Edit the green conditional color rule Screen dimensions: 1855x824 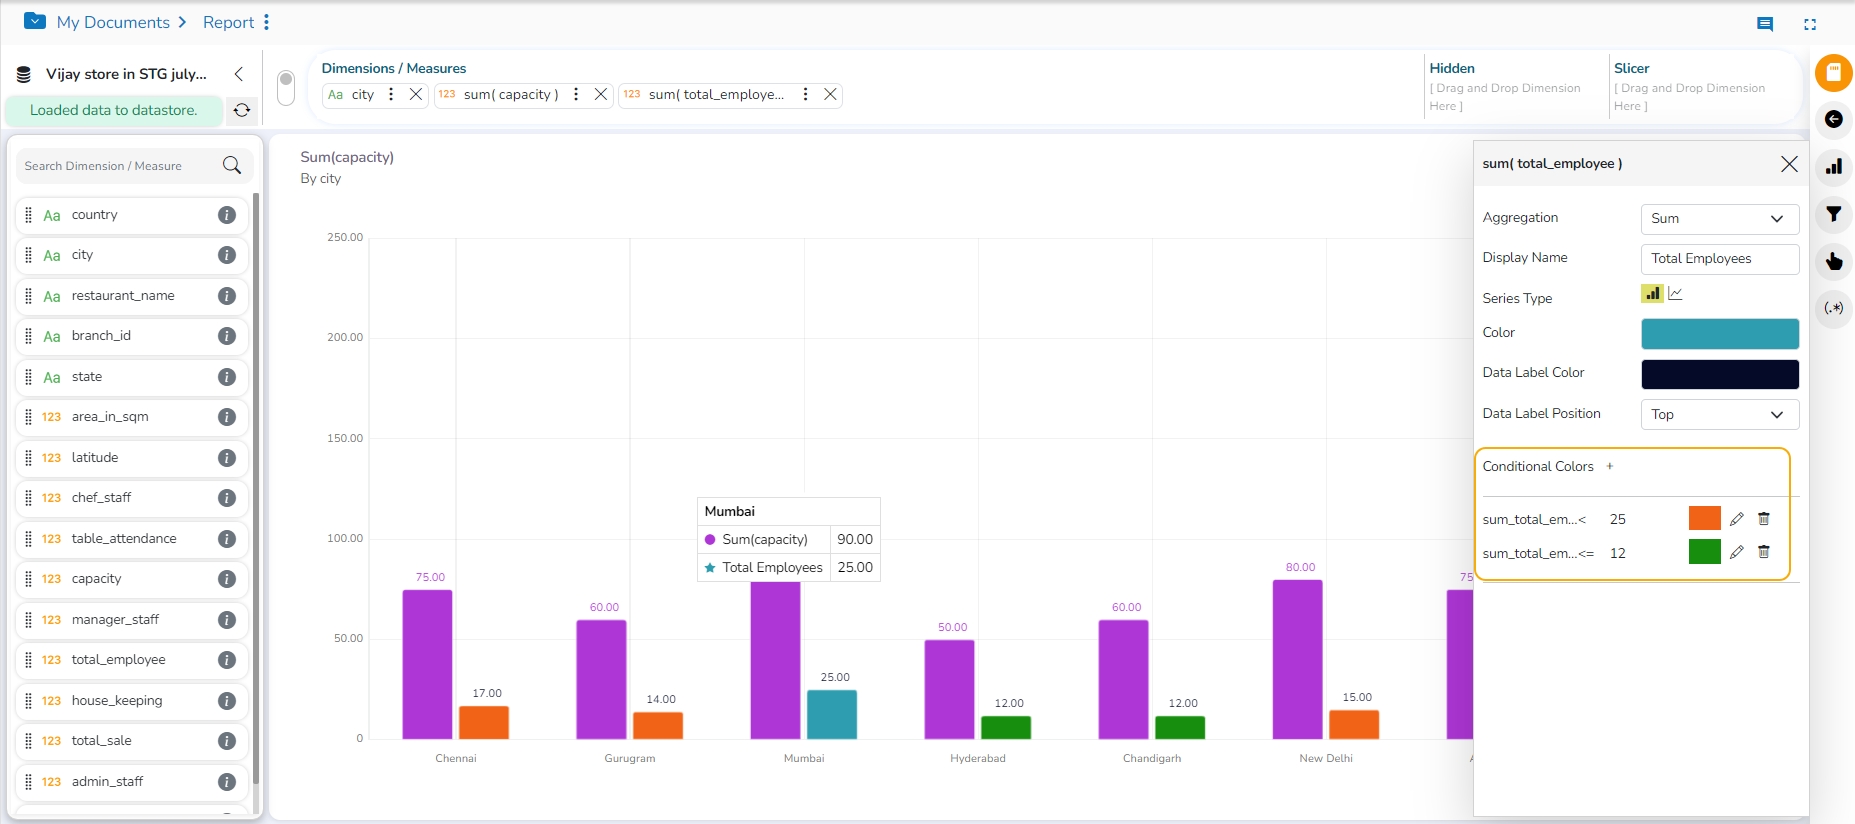pyautogui.click(x=1737, y=552)
